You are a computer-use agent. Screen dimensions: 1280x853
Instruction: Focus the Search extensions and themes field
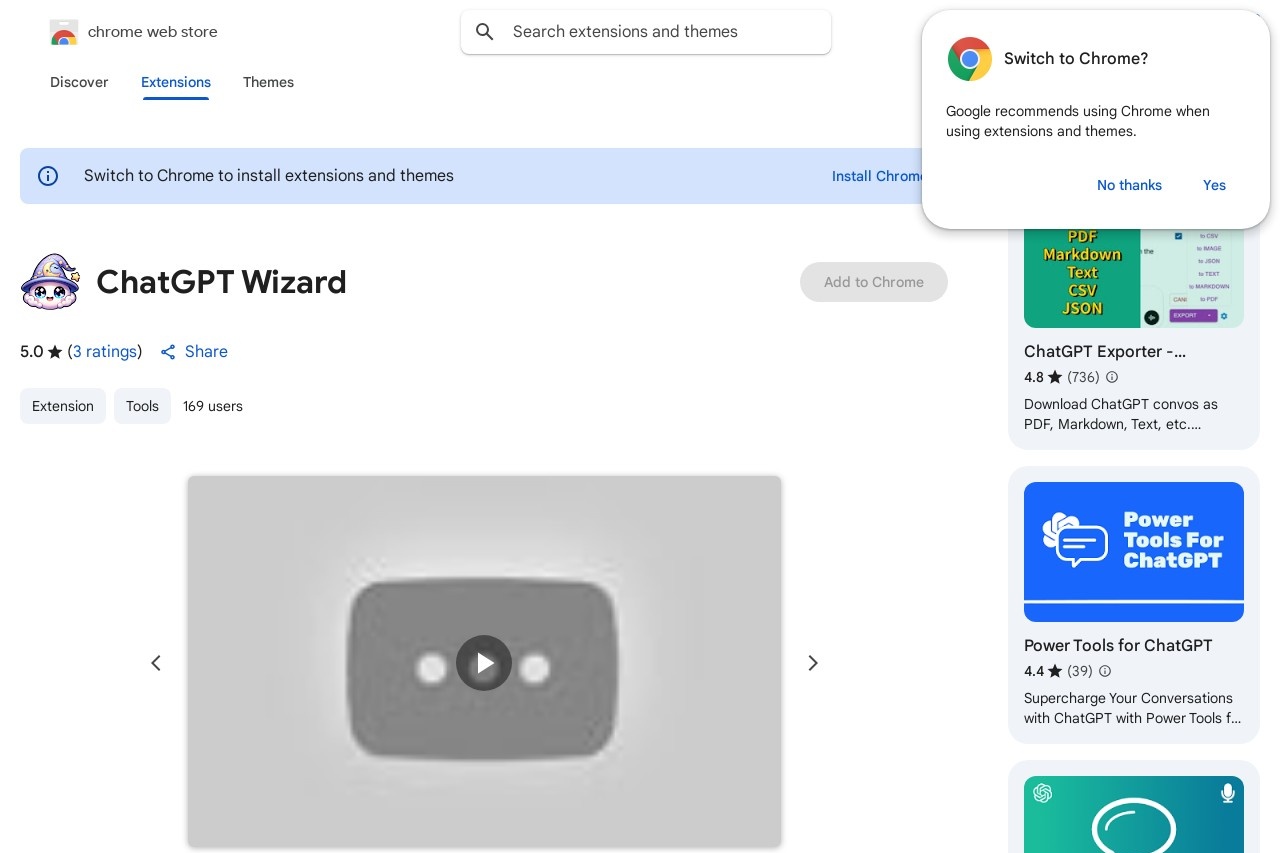pyautogui.click(x=646, y=32)
